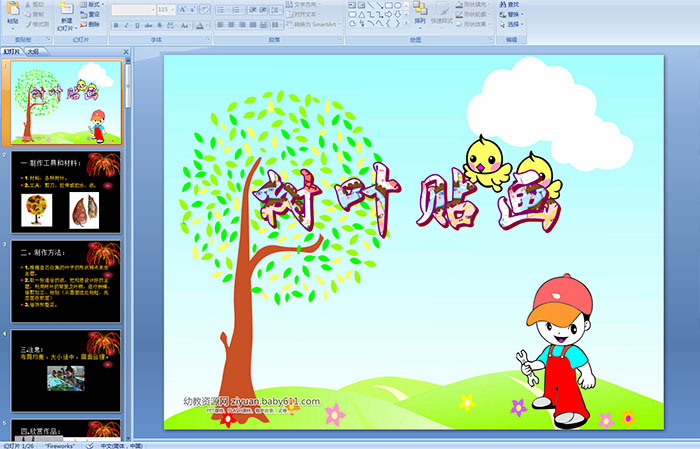
Task: Open the slide Layout (版式) dropdown
Action: point(92,4)
